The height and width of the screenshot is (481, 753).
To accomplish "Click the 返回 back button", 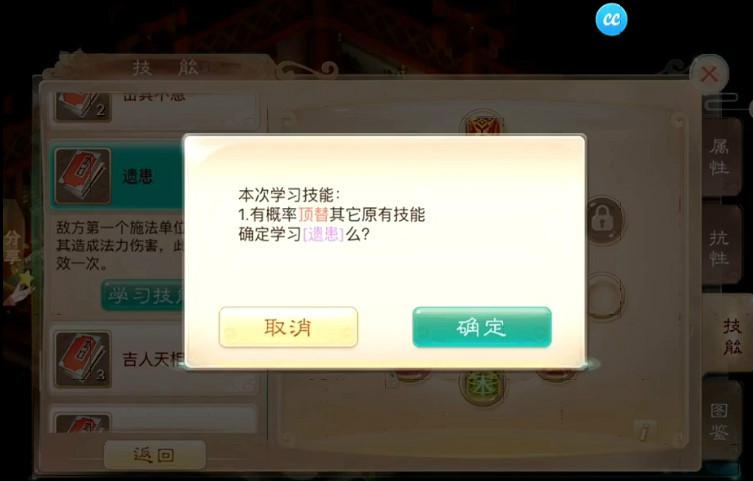I will coord(155,454).
